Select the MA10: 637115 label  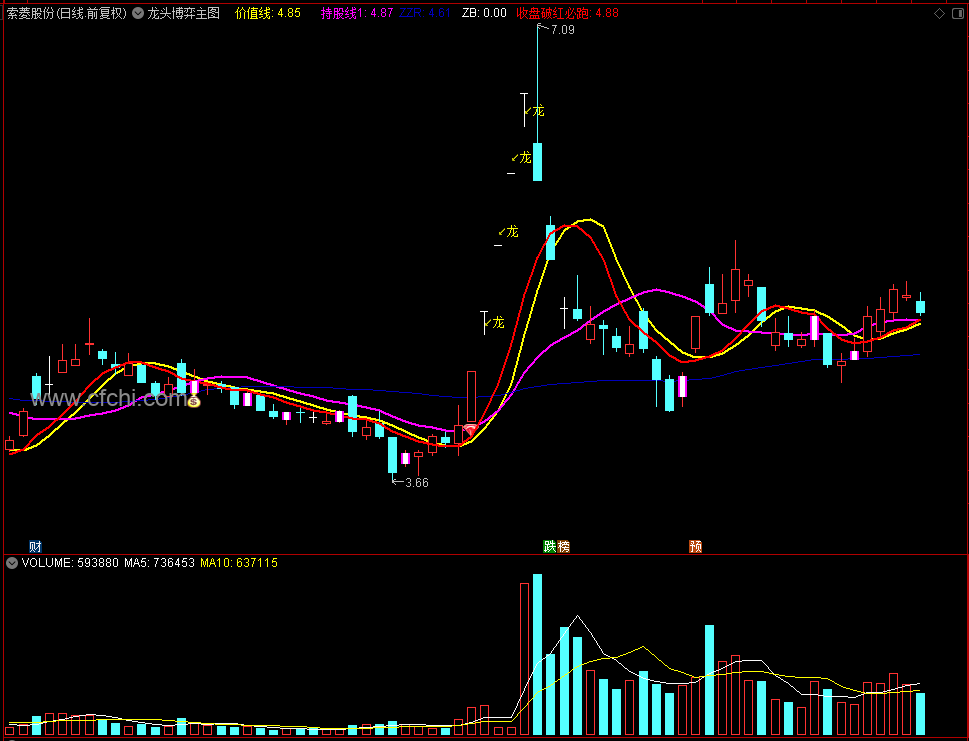(239, 562)
